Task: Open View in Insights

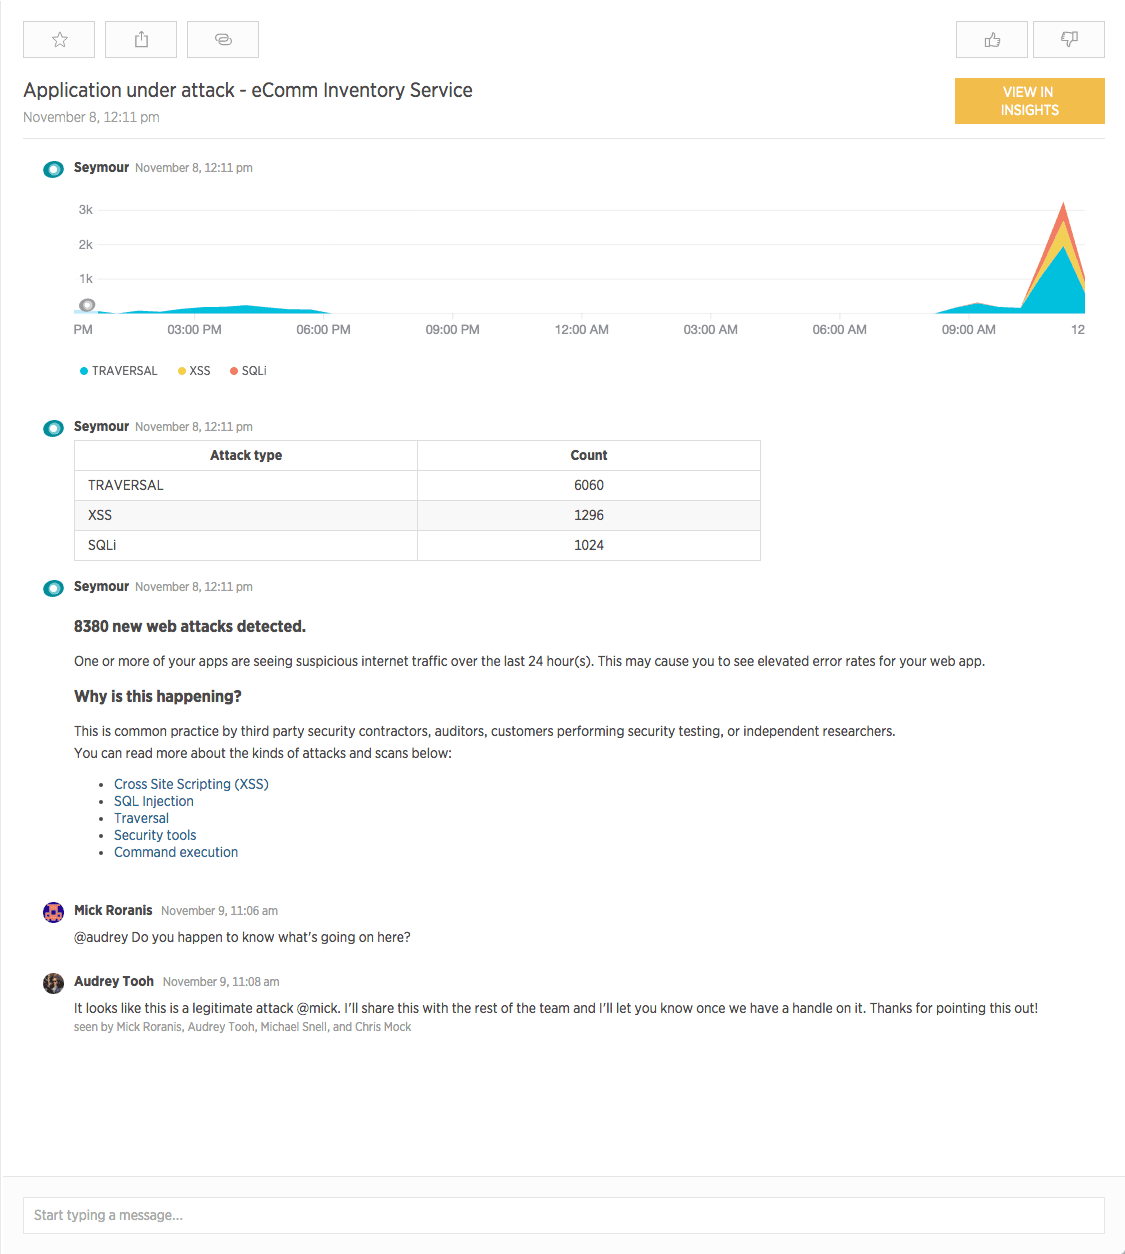Action: (x=1029, y=101)
